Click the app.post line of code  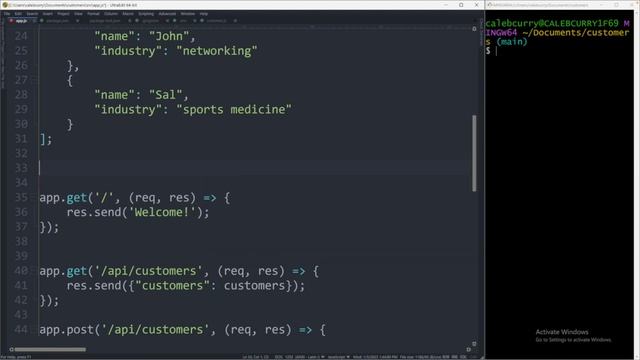(182, 330)
